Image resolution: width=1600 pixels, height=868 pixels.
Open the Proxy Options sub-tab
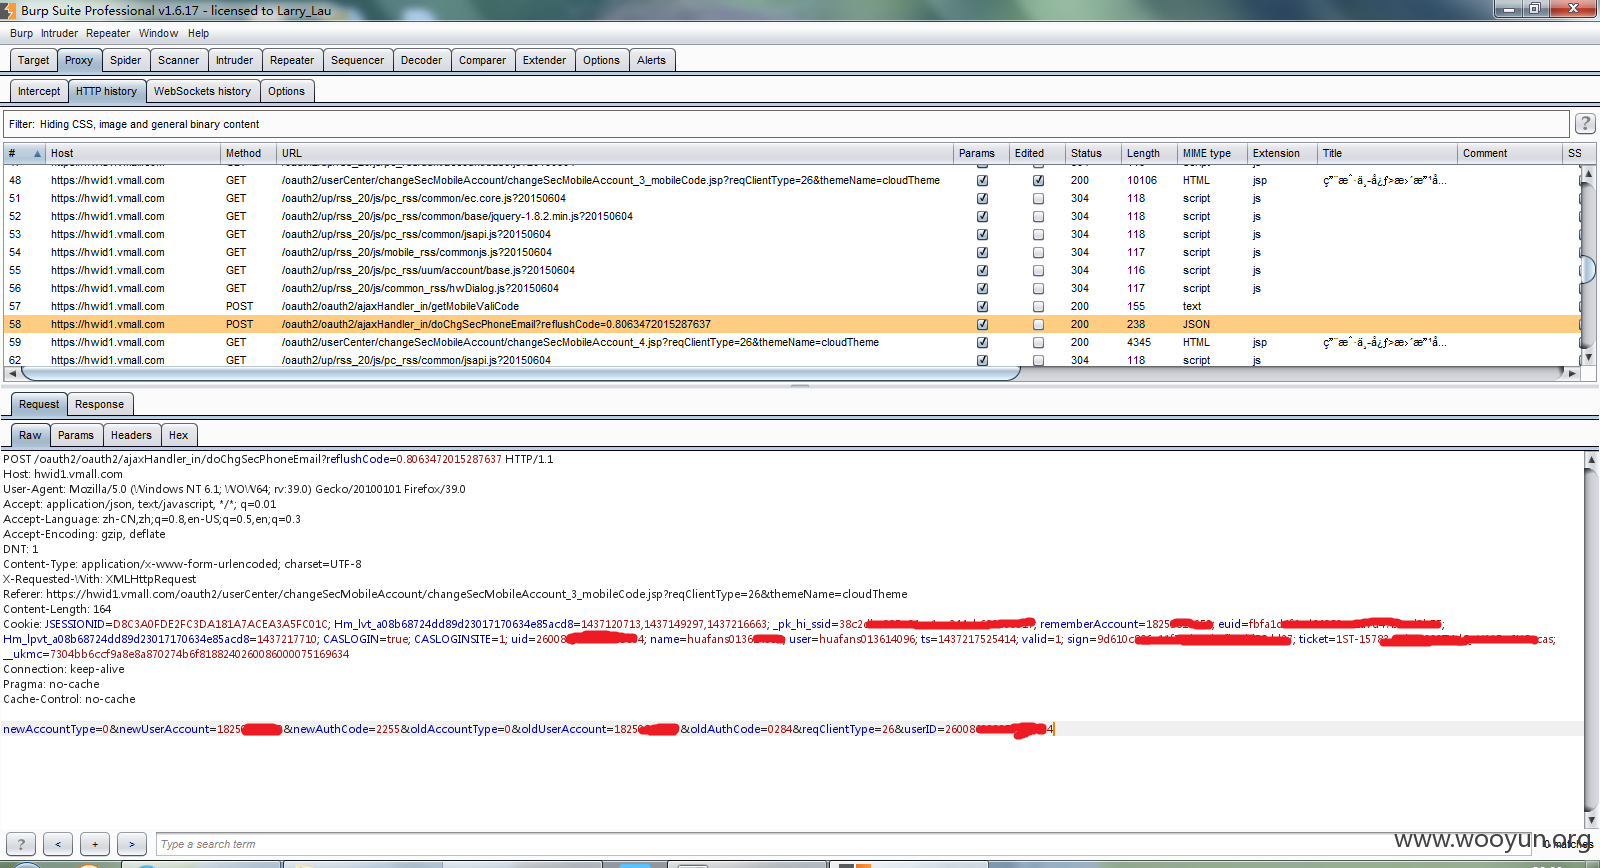pyautogui.click(x=286, y=91)
